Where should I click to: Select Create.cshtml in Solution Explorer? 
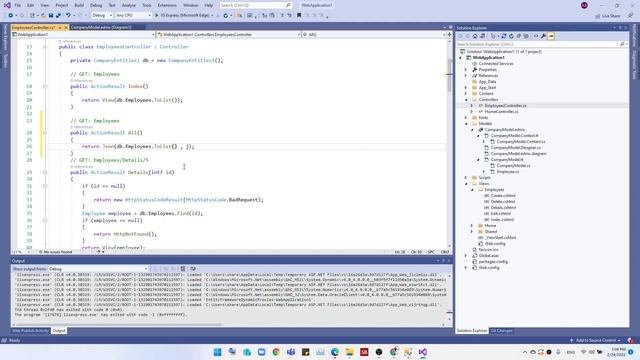502,196
